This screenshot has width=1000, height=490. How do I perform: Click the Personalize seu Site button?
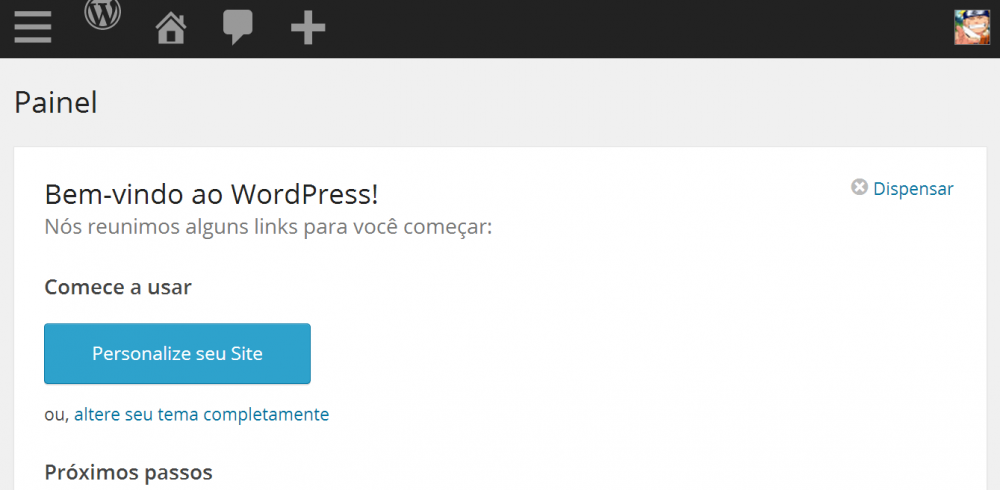pyautogui.click(x=177, y=353)
